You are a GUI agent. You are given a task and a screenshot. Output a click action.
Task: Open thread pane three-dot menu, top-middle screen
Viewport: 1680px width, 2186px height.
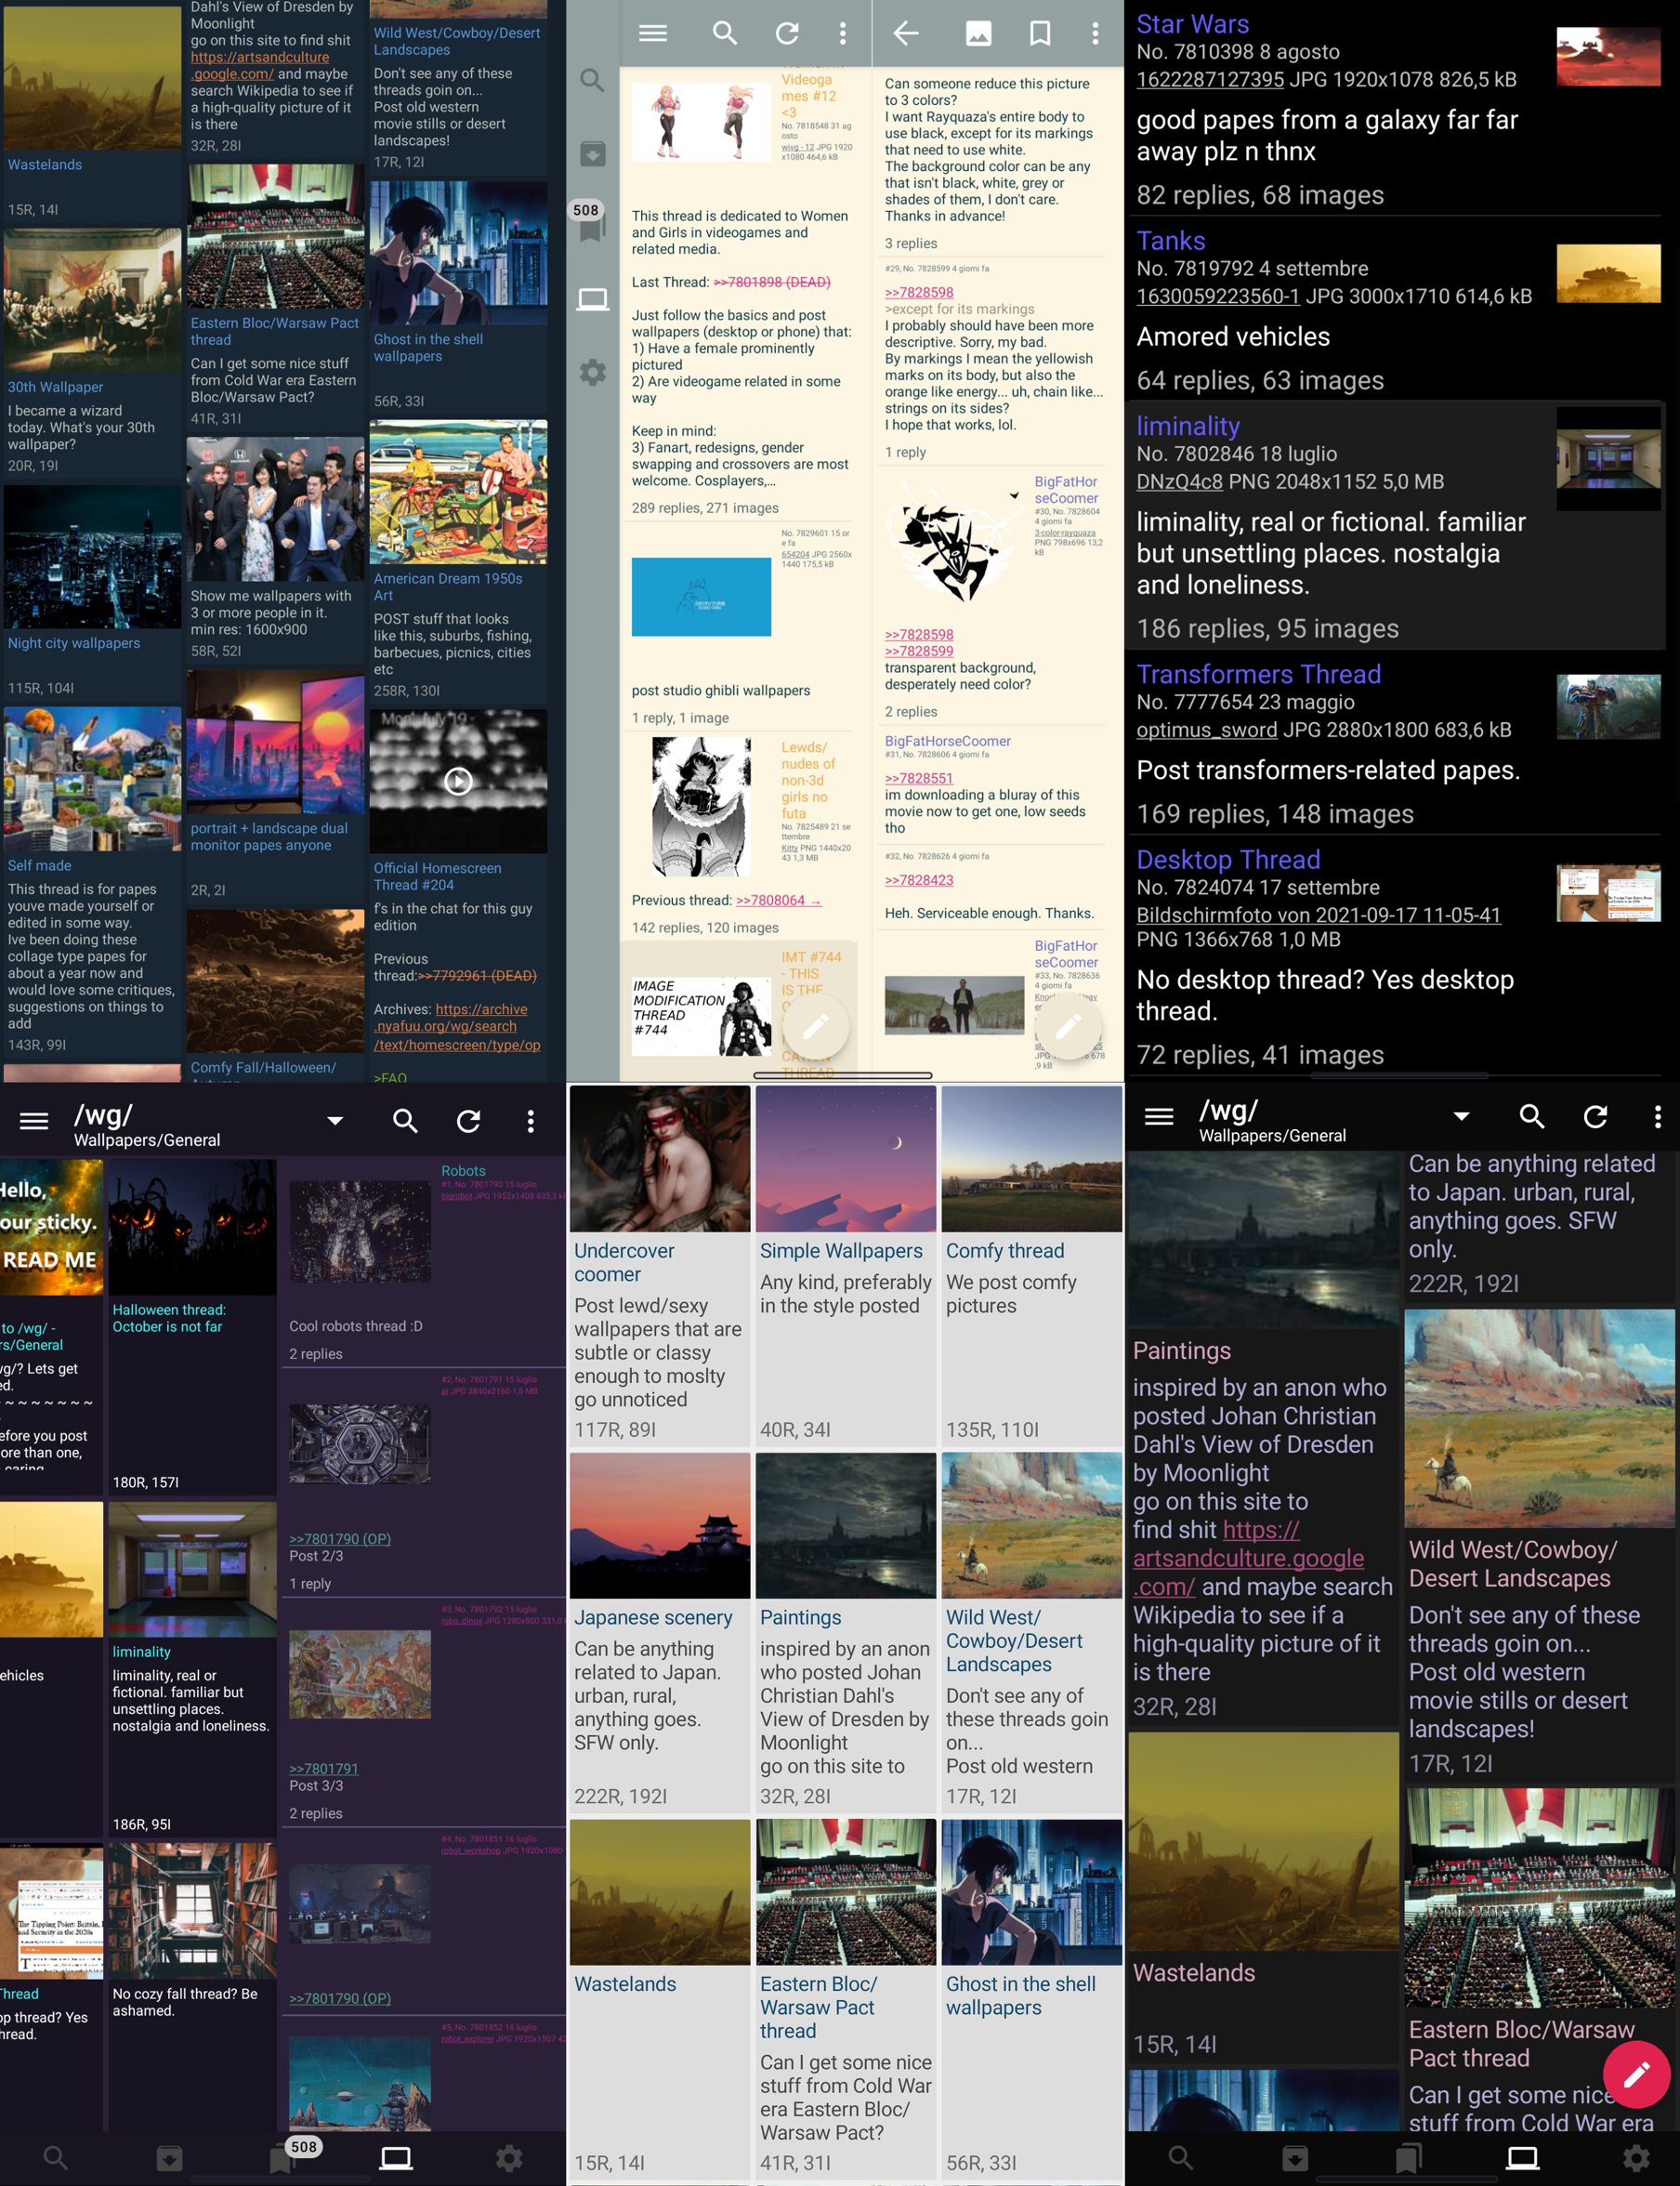pyautogui.click(x=1095, y=33)
